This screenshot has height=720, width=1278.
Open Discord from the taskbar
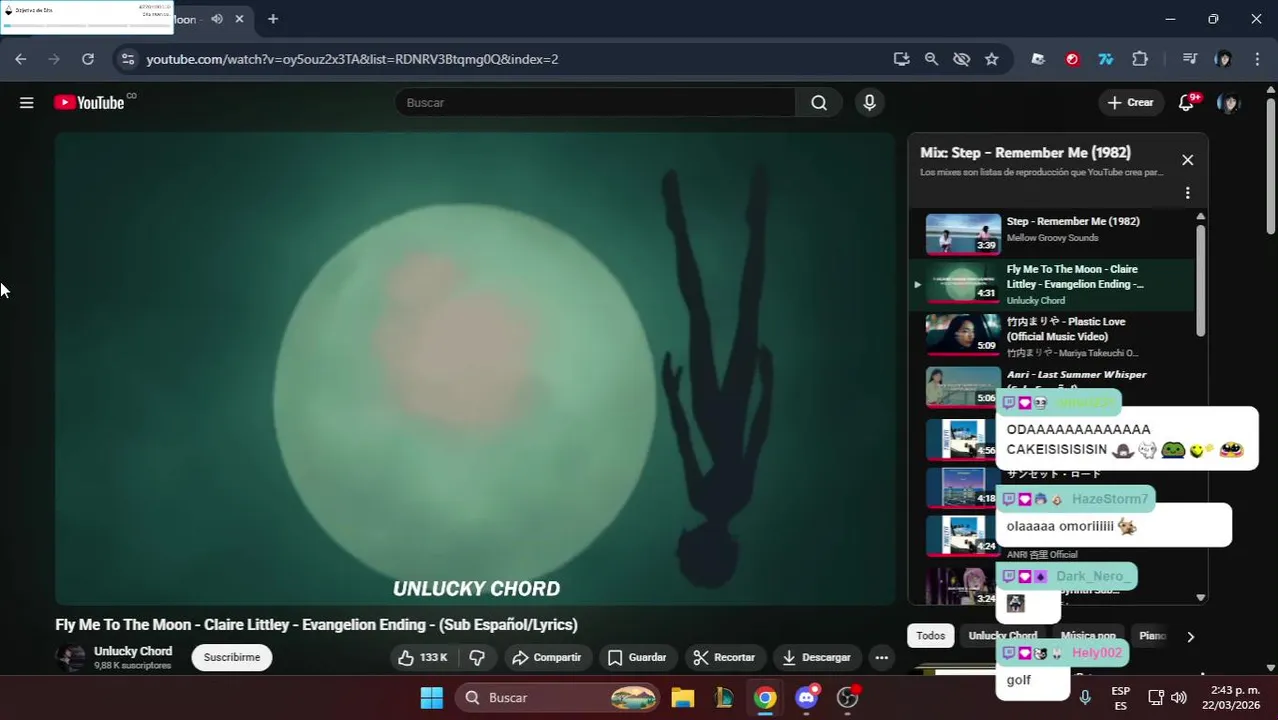806,697
